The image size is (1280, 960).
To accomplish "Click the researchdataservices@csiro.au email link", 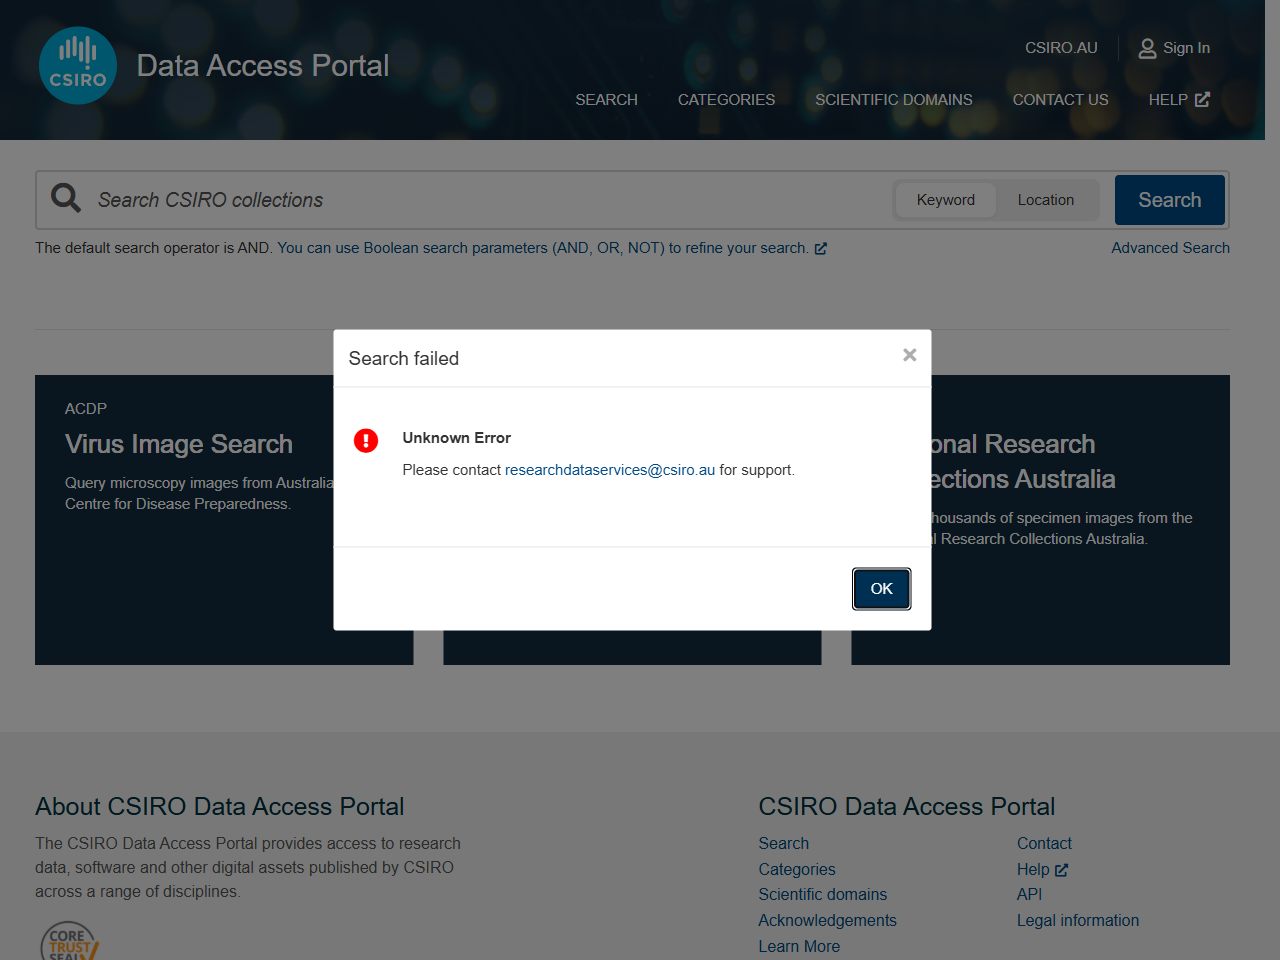I will [609, 469].
